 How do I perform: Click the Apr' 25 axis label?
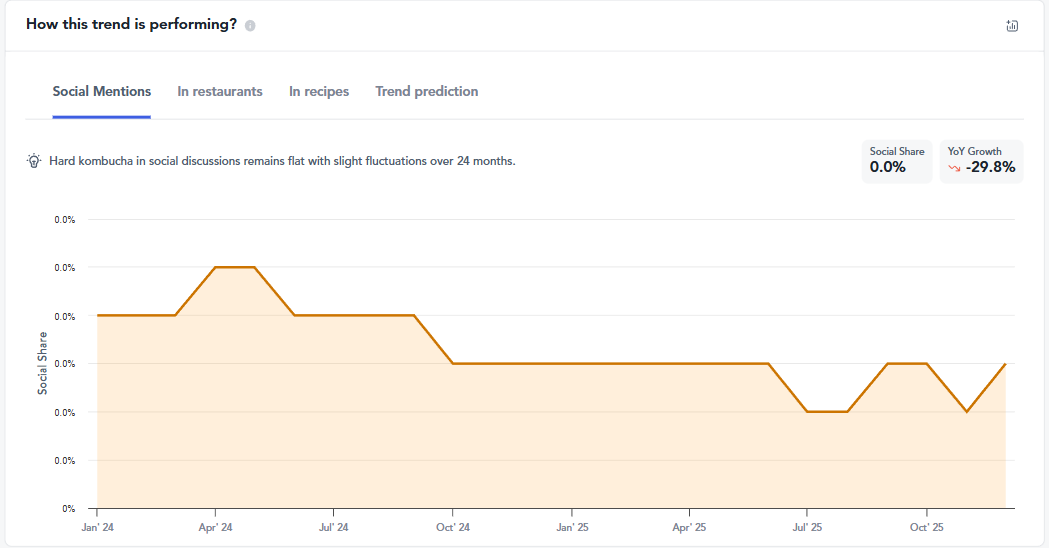(x=690, y=527)
